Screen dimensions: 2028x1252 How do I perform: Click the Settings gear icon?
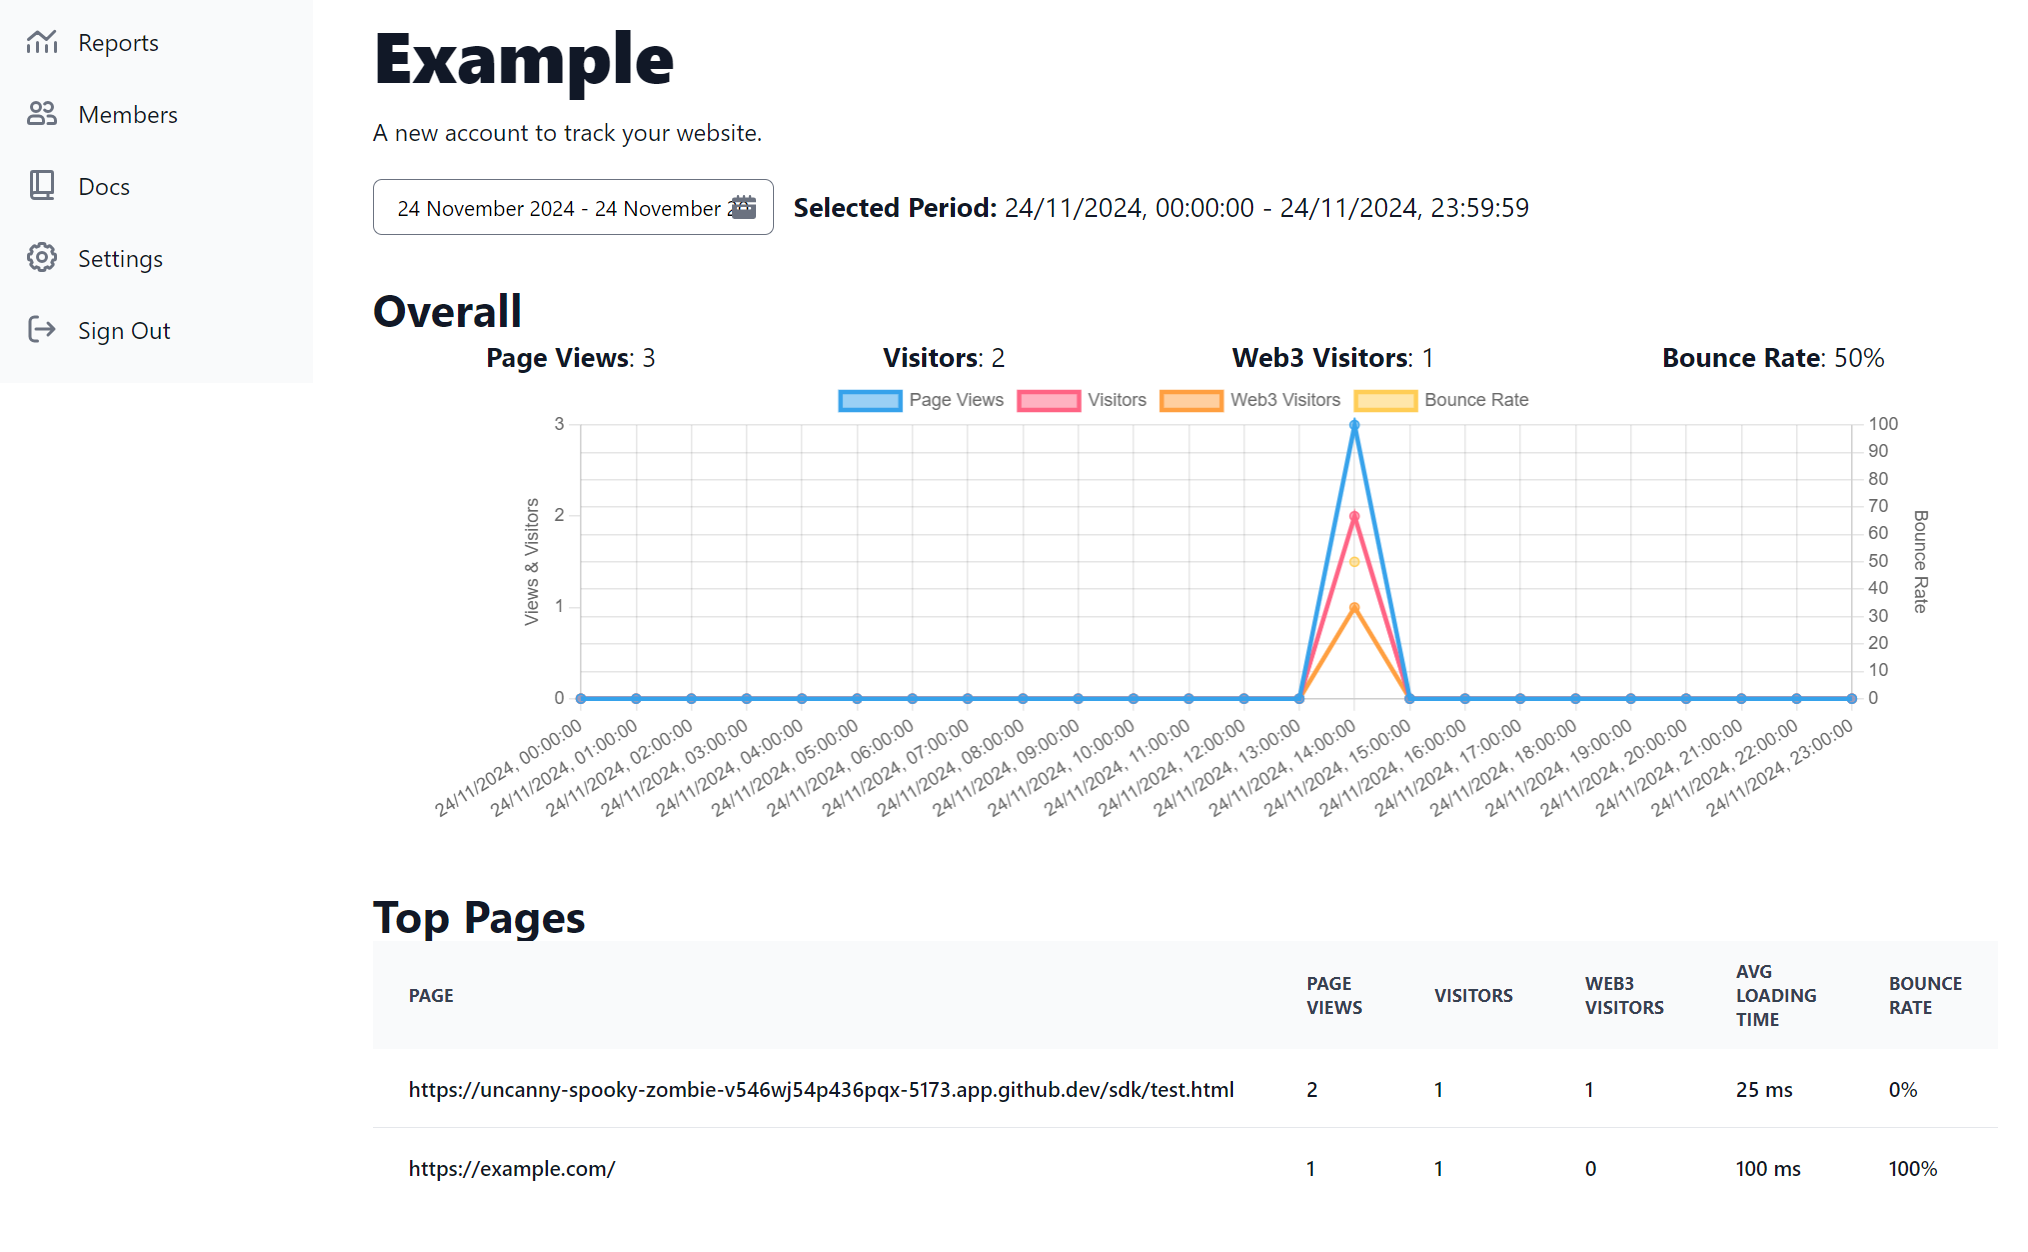tap(42, 258)
